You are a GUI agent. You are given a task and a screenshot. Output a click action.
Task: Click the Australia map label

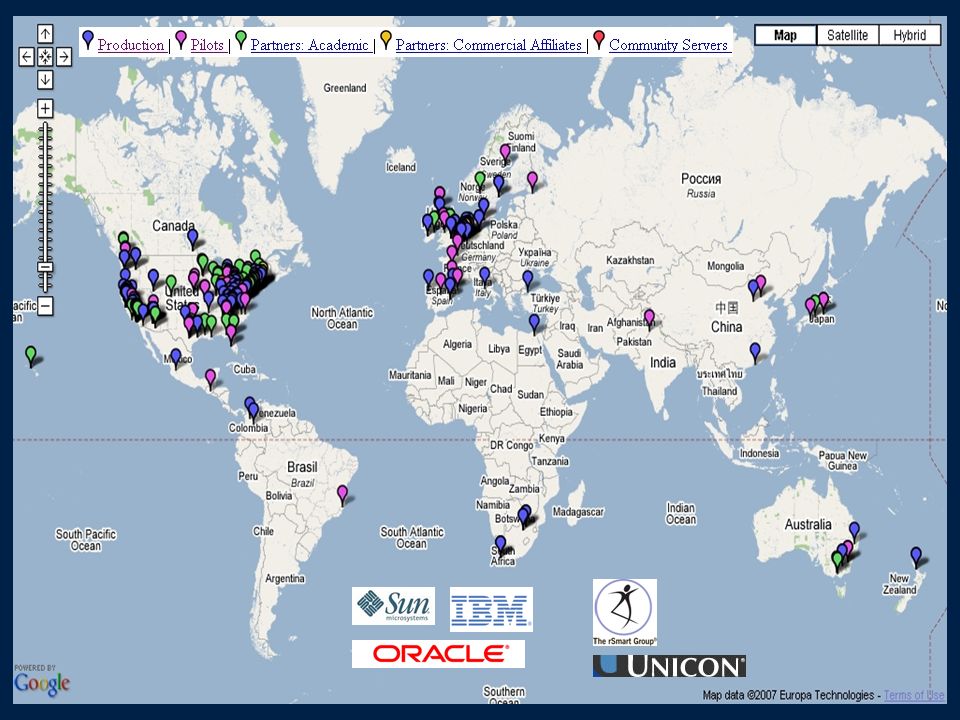click(x=808, y=525)
